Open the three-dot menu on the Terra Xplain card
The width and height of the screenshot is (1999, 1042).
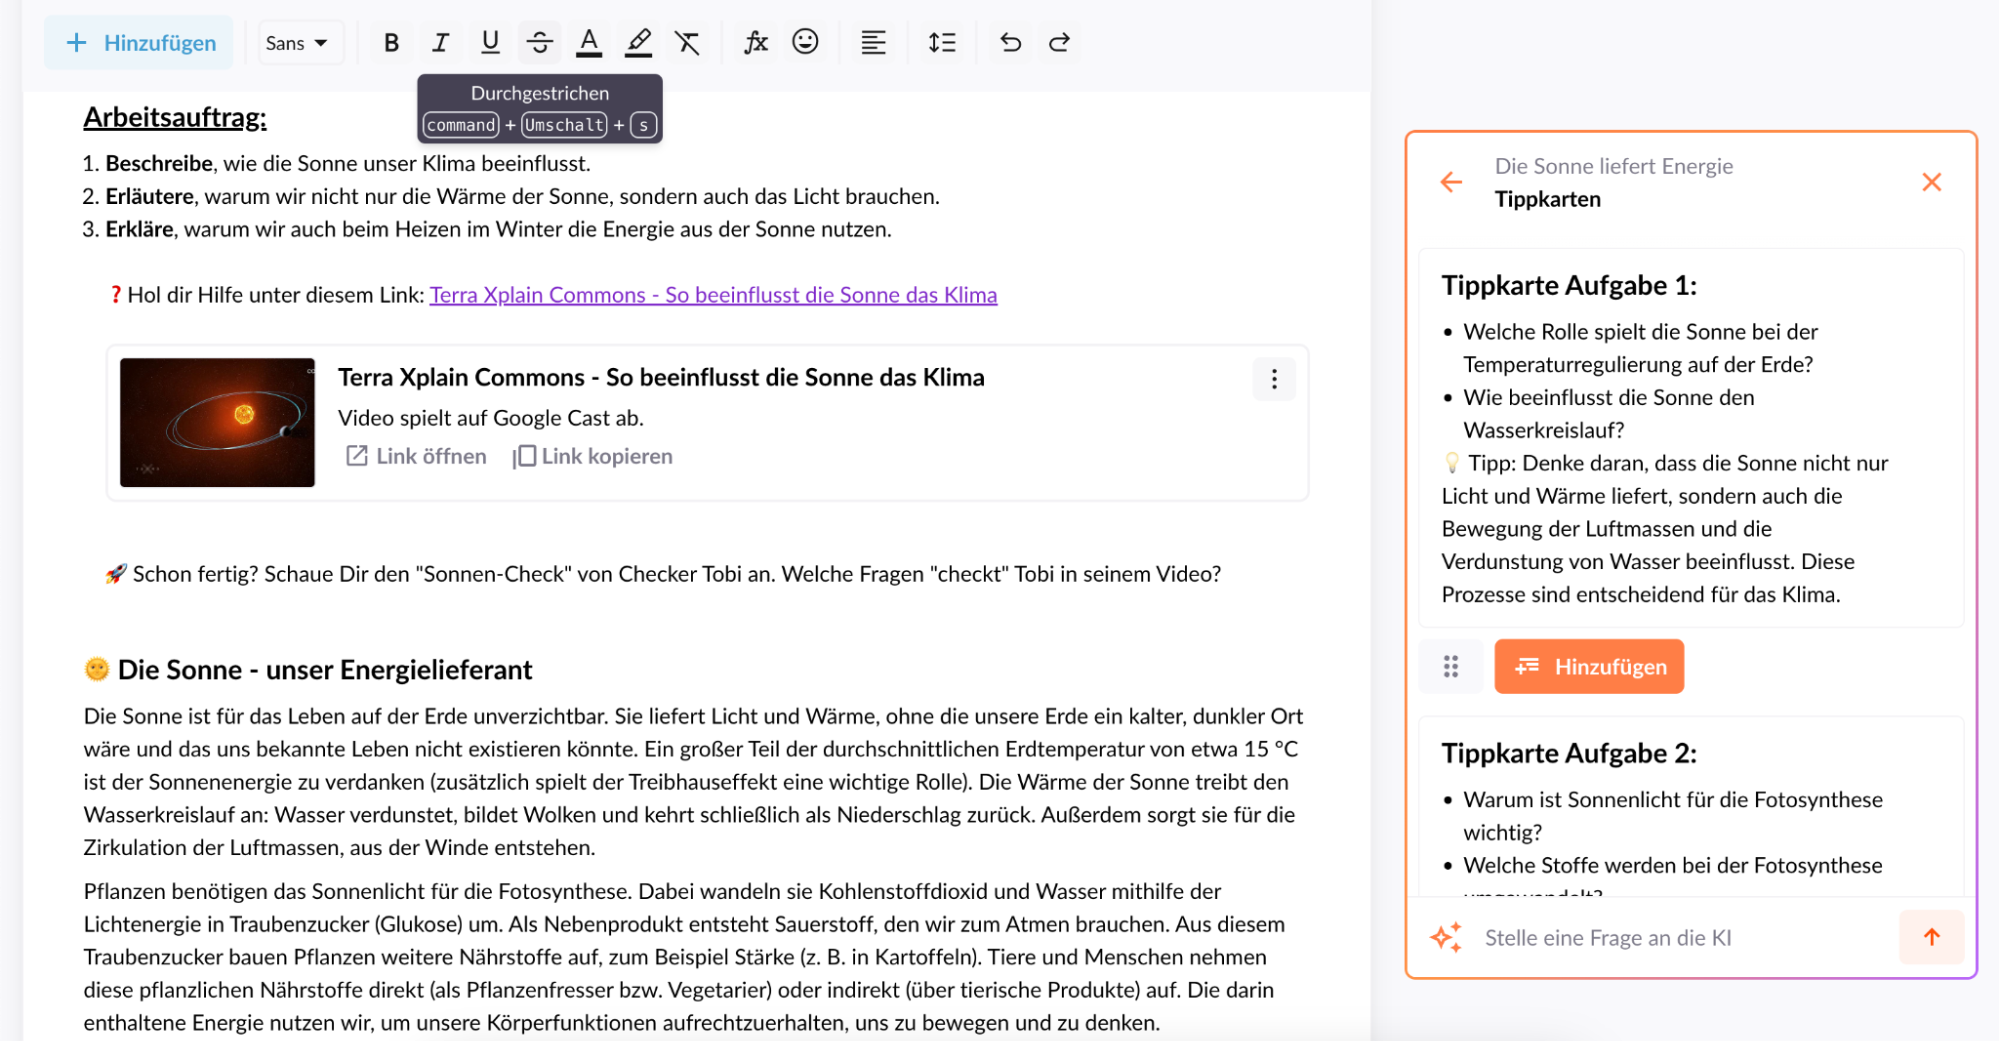click(1273, 379)
